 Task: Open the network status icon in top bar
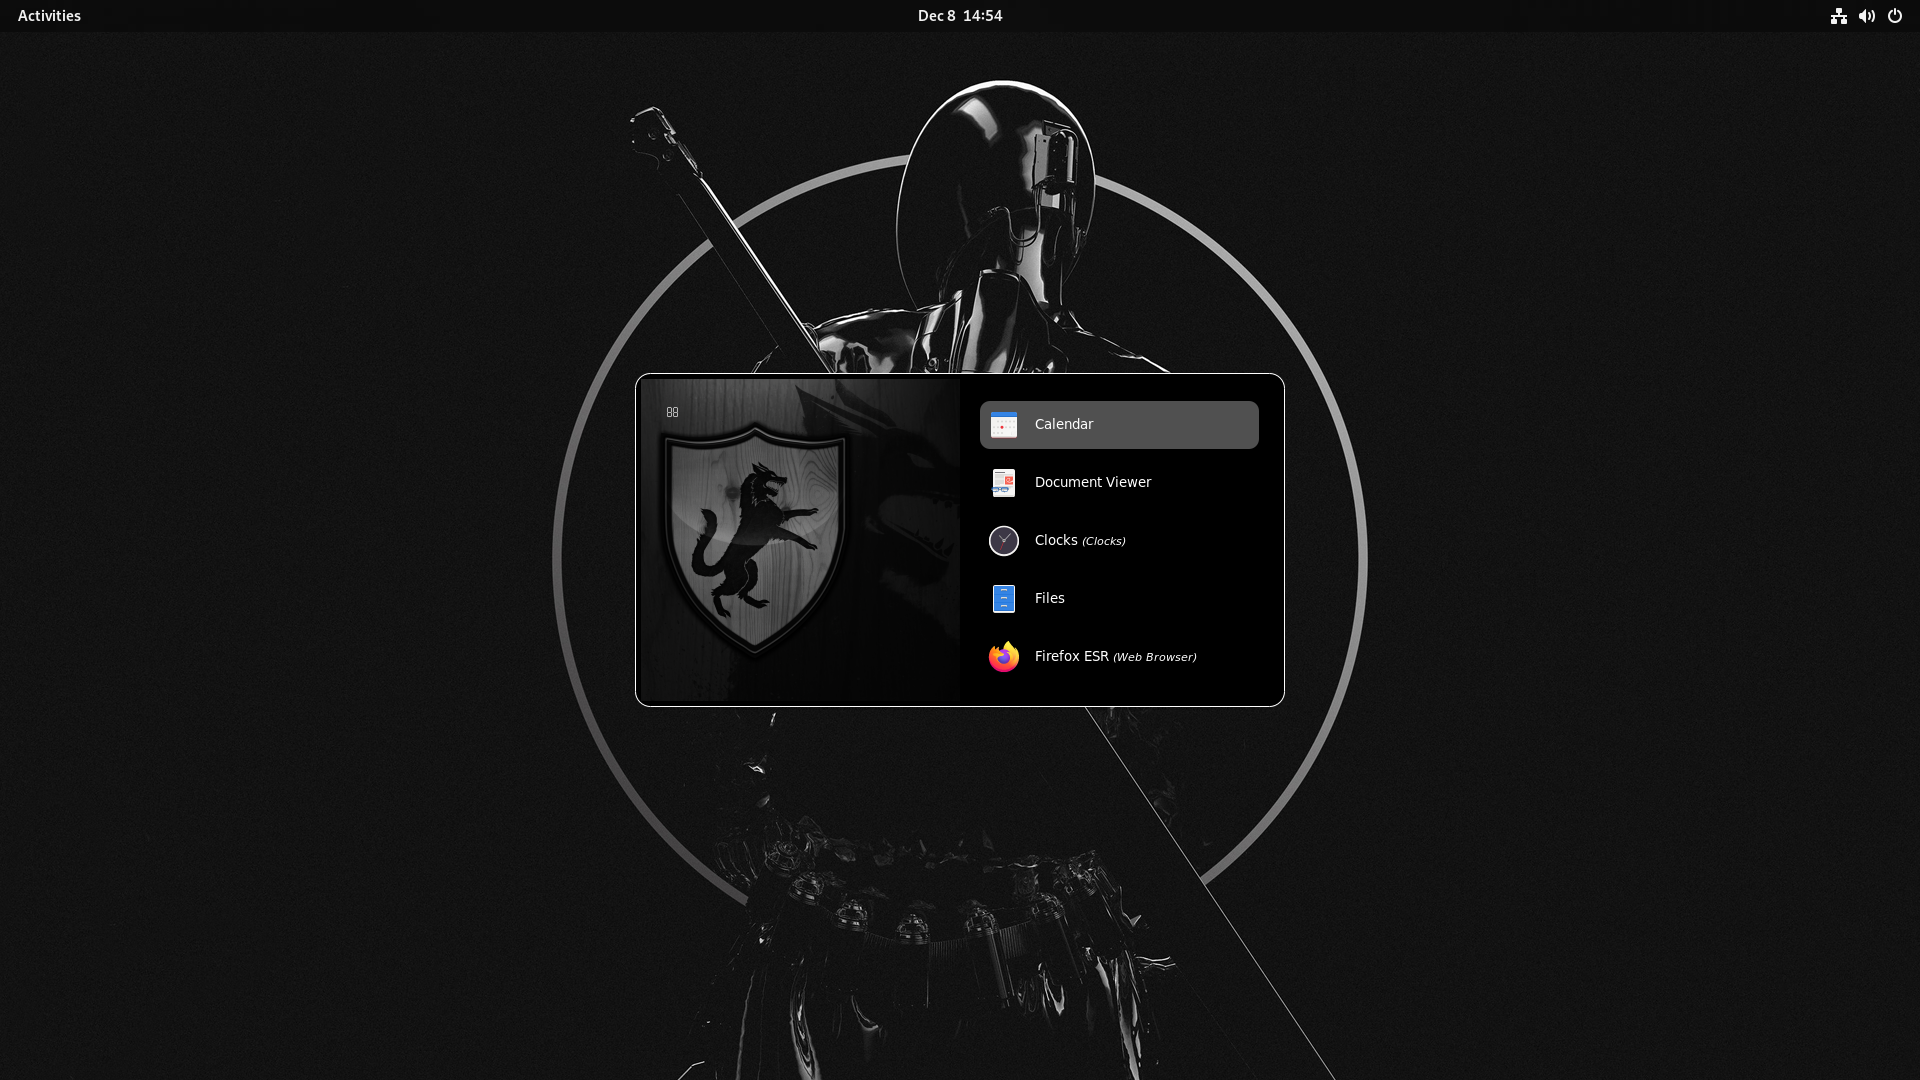point(1838,16)
